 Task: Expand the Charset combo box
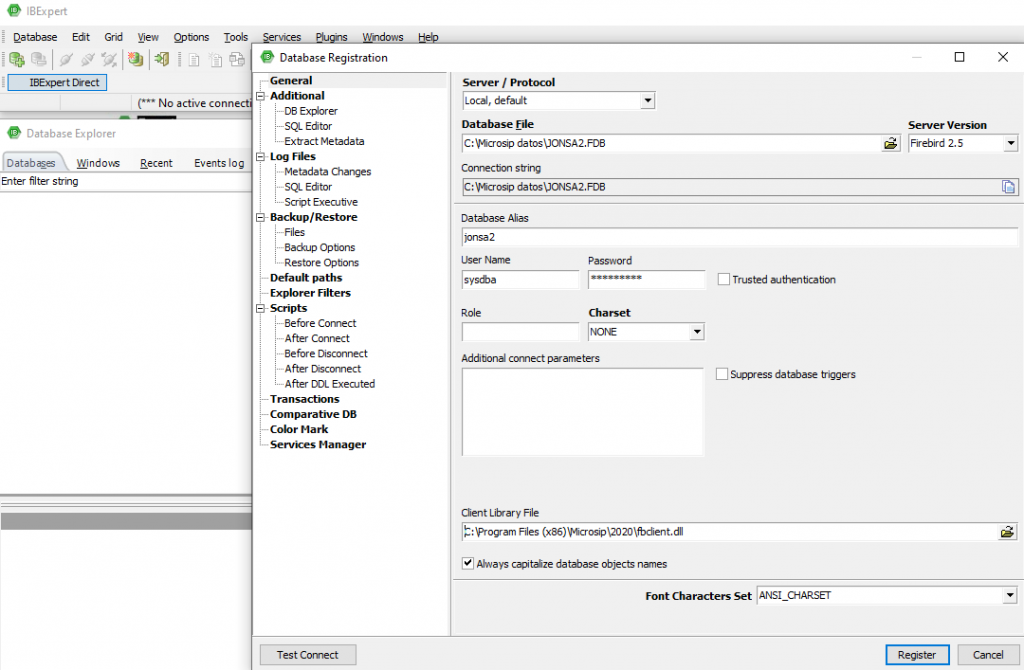click(x=697, y=332)
